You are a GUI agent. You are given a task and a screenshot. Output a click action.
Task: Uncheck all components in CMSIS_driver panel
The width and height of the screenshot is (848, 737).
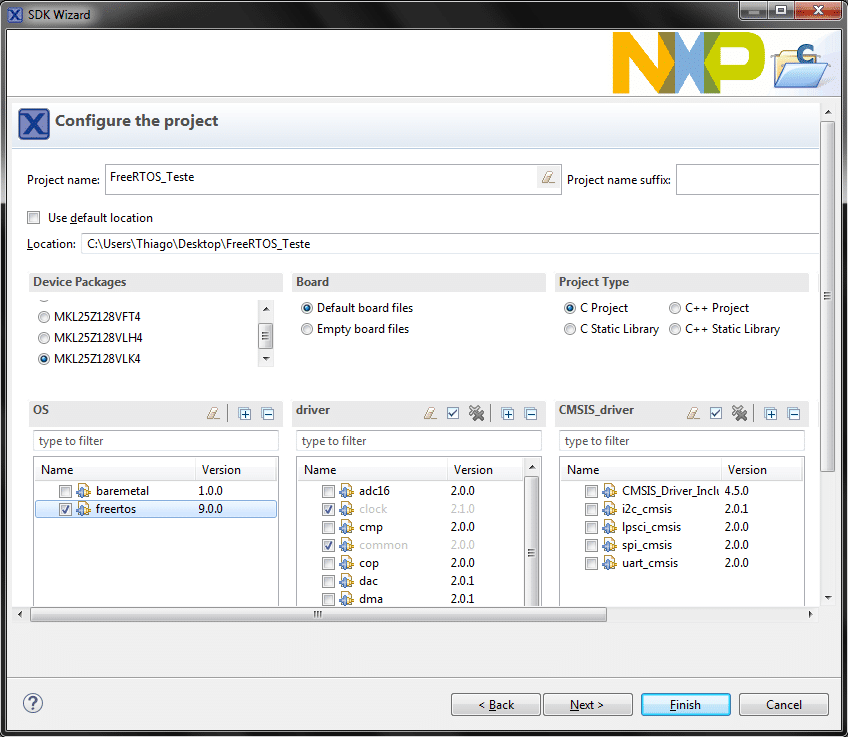click(739, 414)
